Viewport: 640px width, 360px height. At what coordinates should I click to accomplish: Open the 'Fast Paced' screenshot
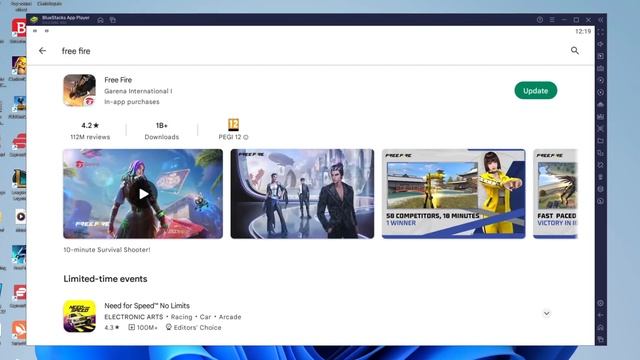coord(556,194)
